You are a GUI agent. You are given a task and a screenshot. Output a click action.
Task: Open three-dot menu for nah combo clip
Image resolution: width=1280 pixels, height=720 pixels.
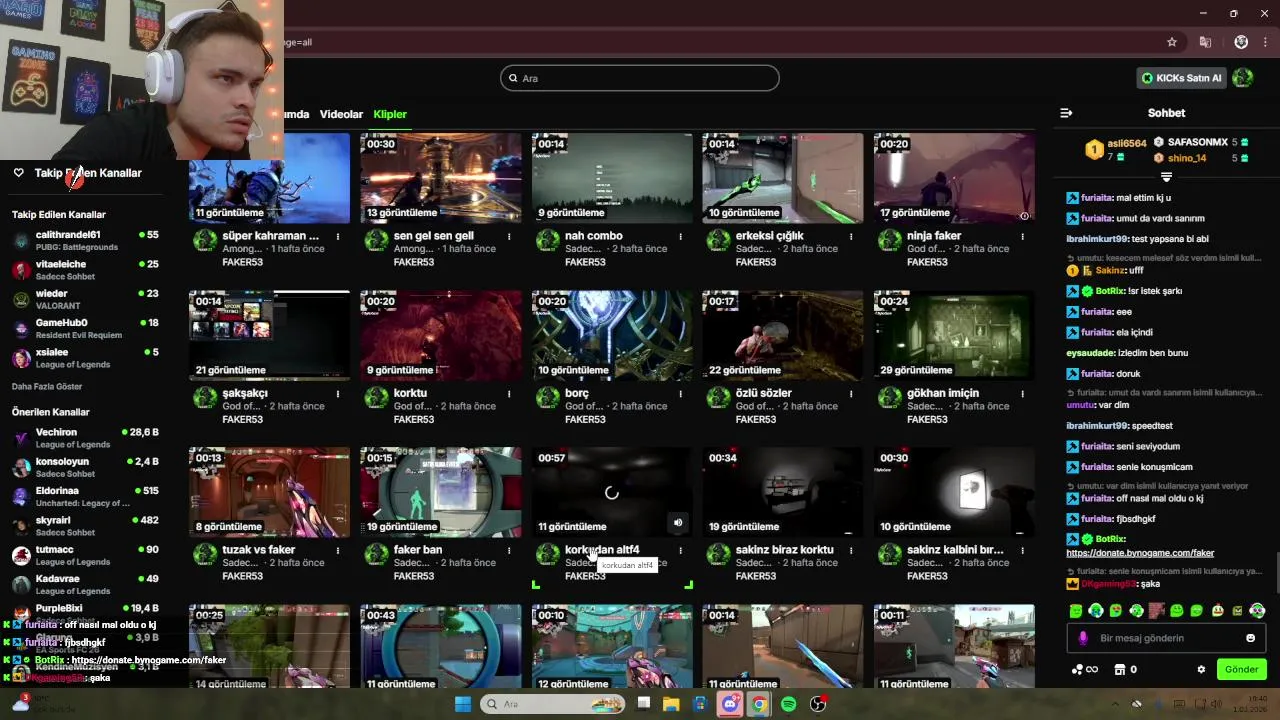point(680,237)
